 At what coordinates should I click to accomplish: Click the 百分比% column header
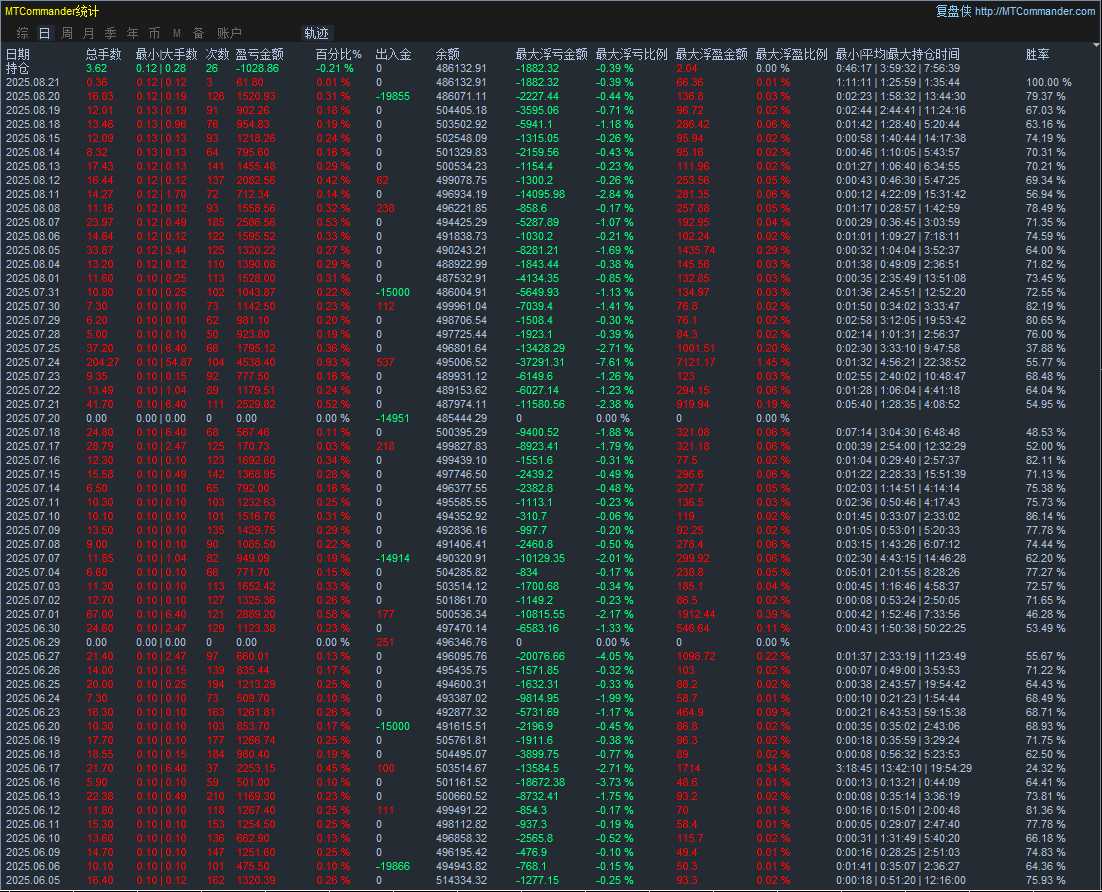tap(339, 54)
